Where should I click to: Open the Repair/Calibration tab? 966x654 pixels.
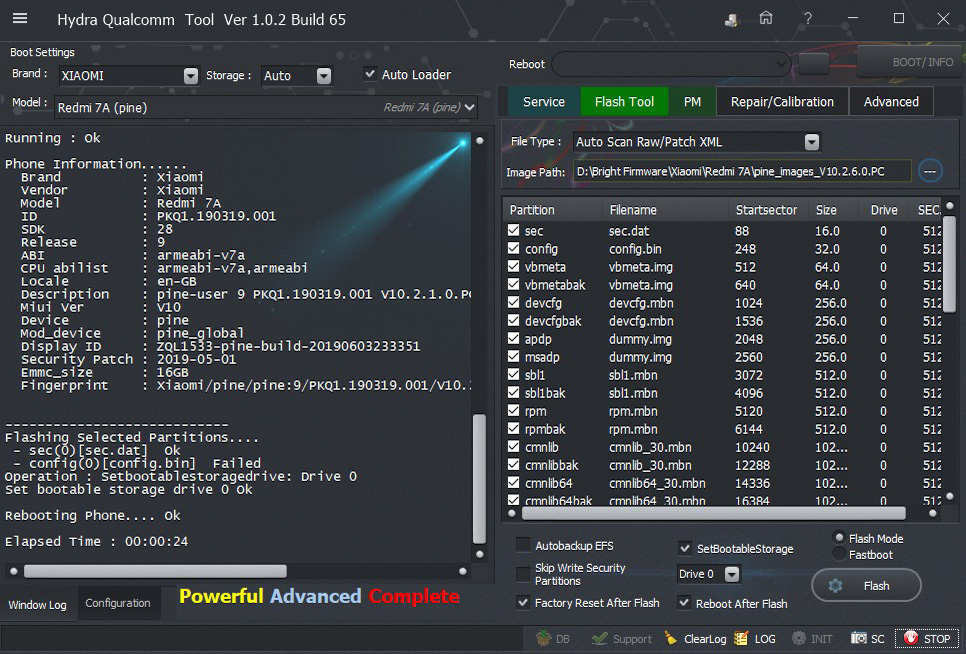coord(782,102)
